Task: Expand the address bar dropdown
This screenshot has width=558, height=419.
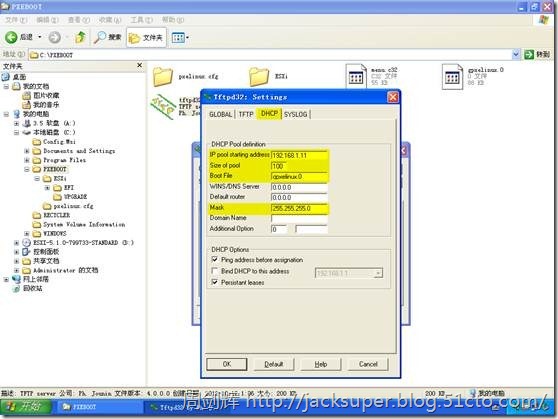Action: pos(516,54)
